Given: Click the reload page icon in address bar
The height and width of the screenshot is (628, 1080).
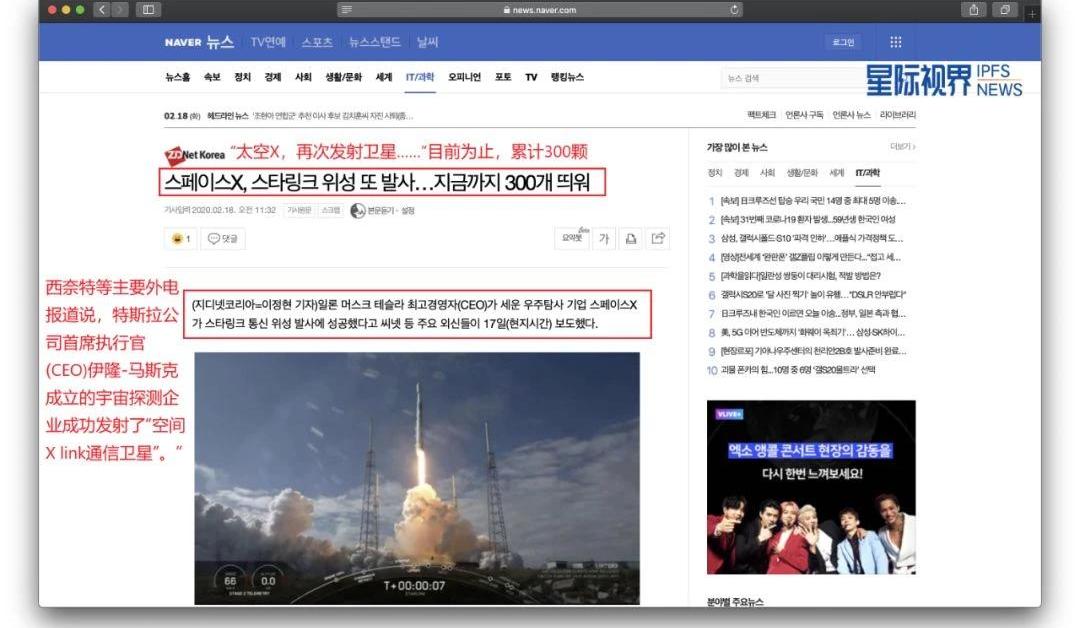Looking at the screenshot, I should [736, 10].
